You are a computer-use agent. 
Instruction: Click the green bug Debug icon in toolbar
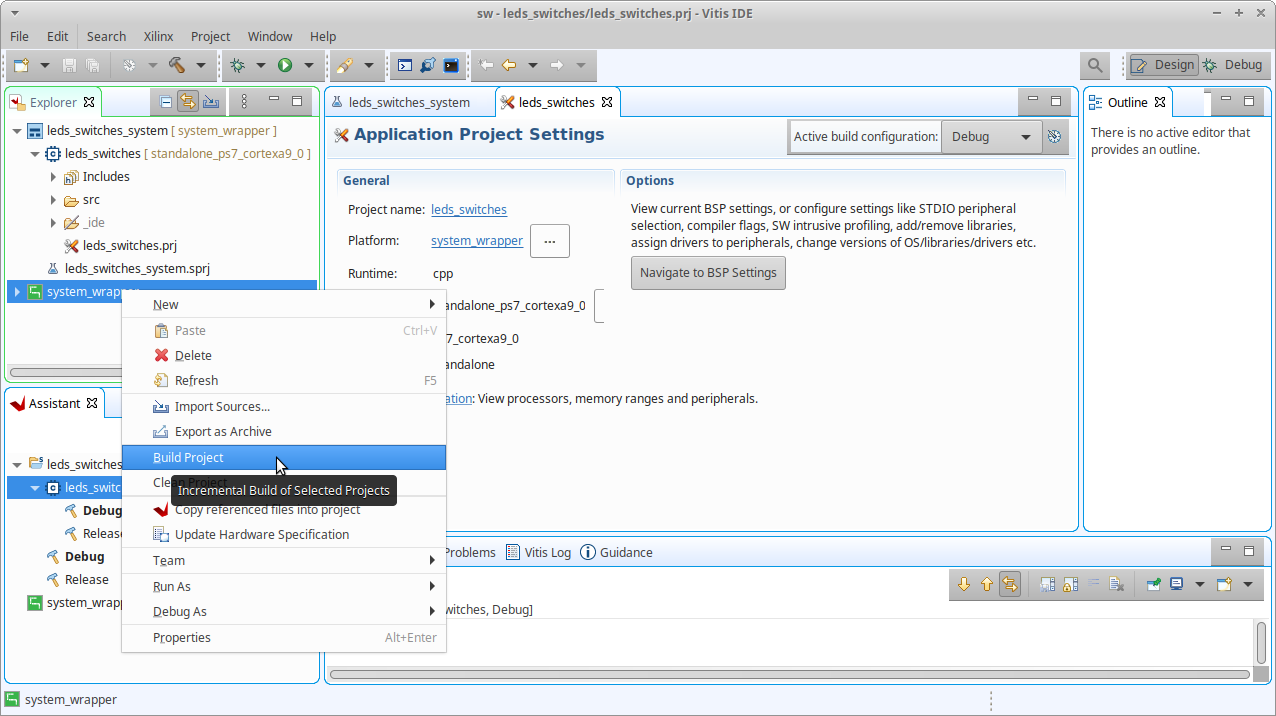tap(237, 65)
